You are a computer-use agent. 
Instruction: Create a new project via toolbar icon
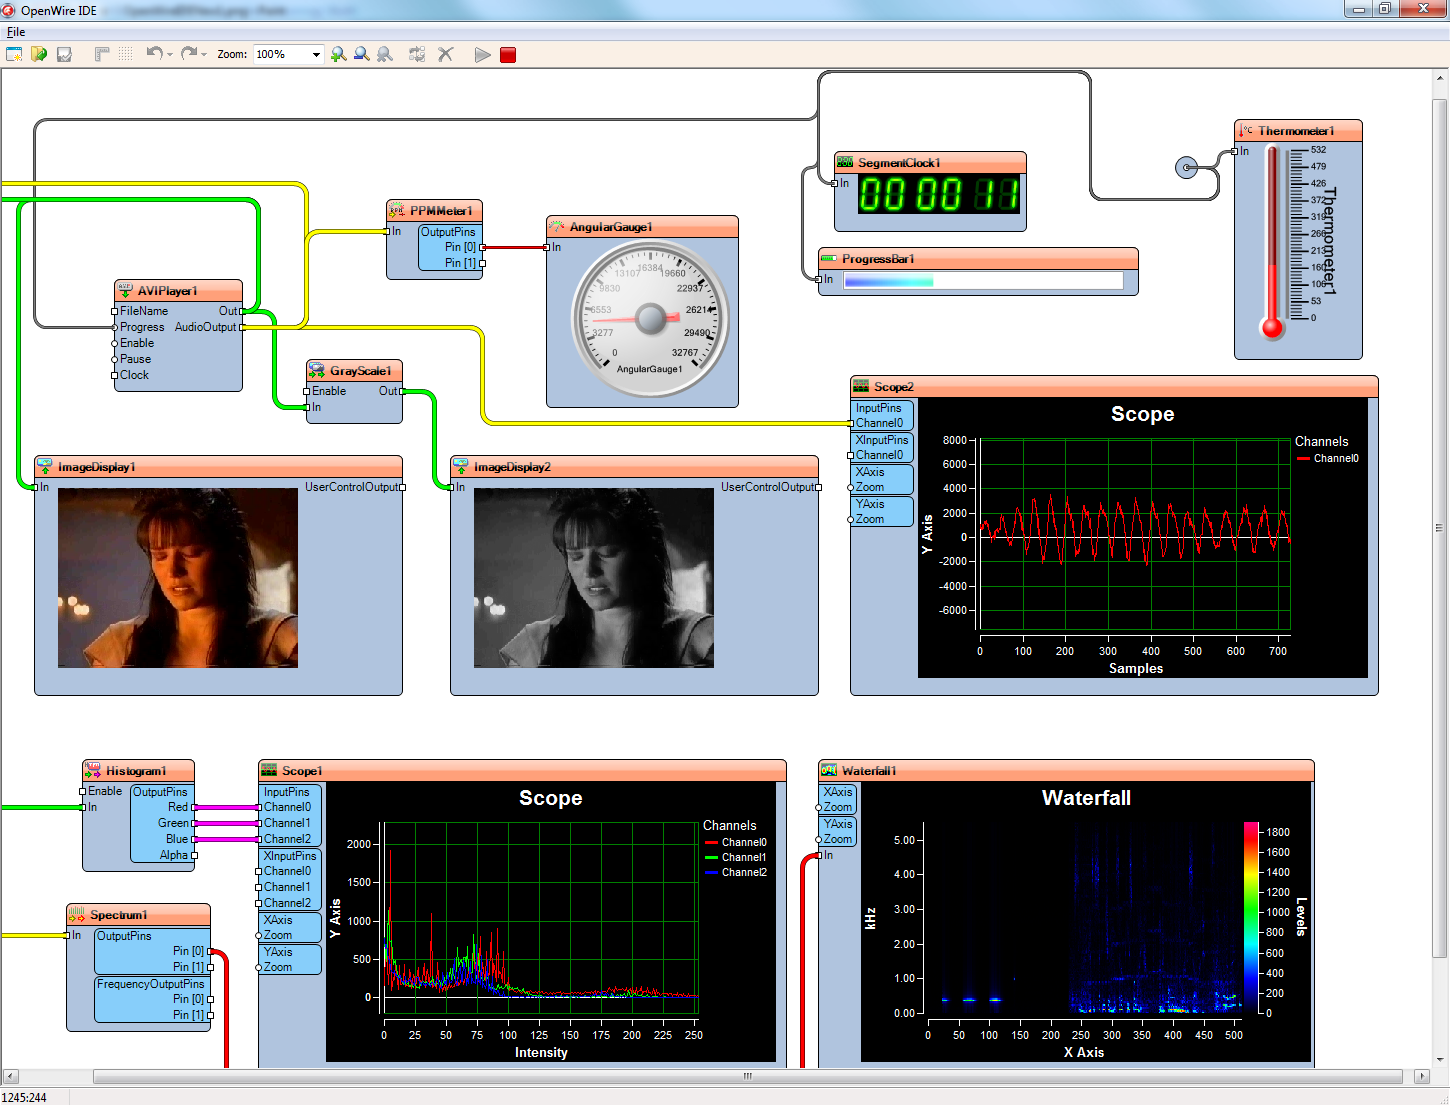[14, 54]
